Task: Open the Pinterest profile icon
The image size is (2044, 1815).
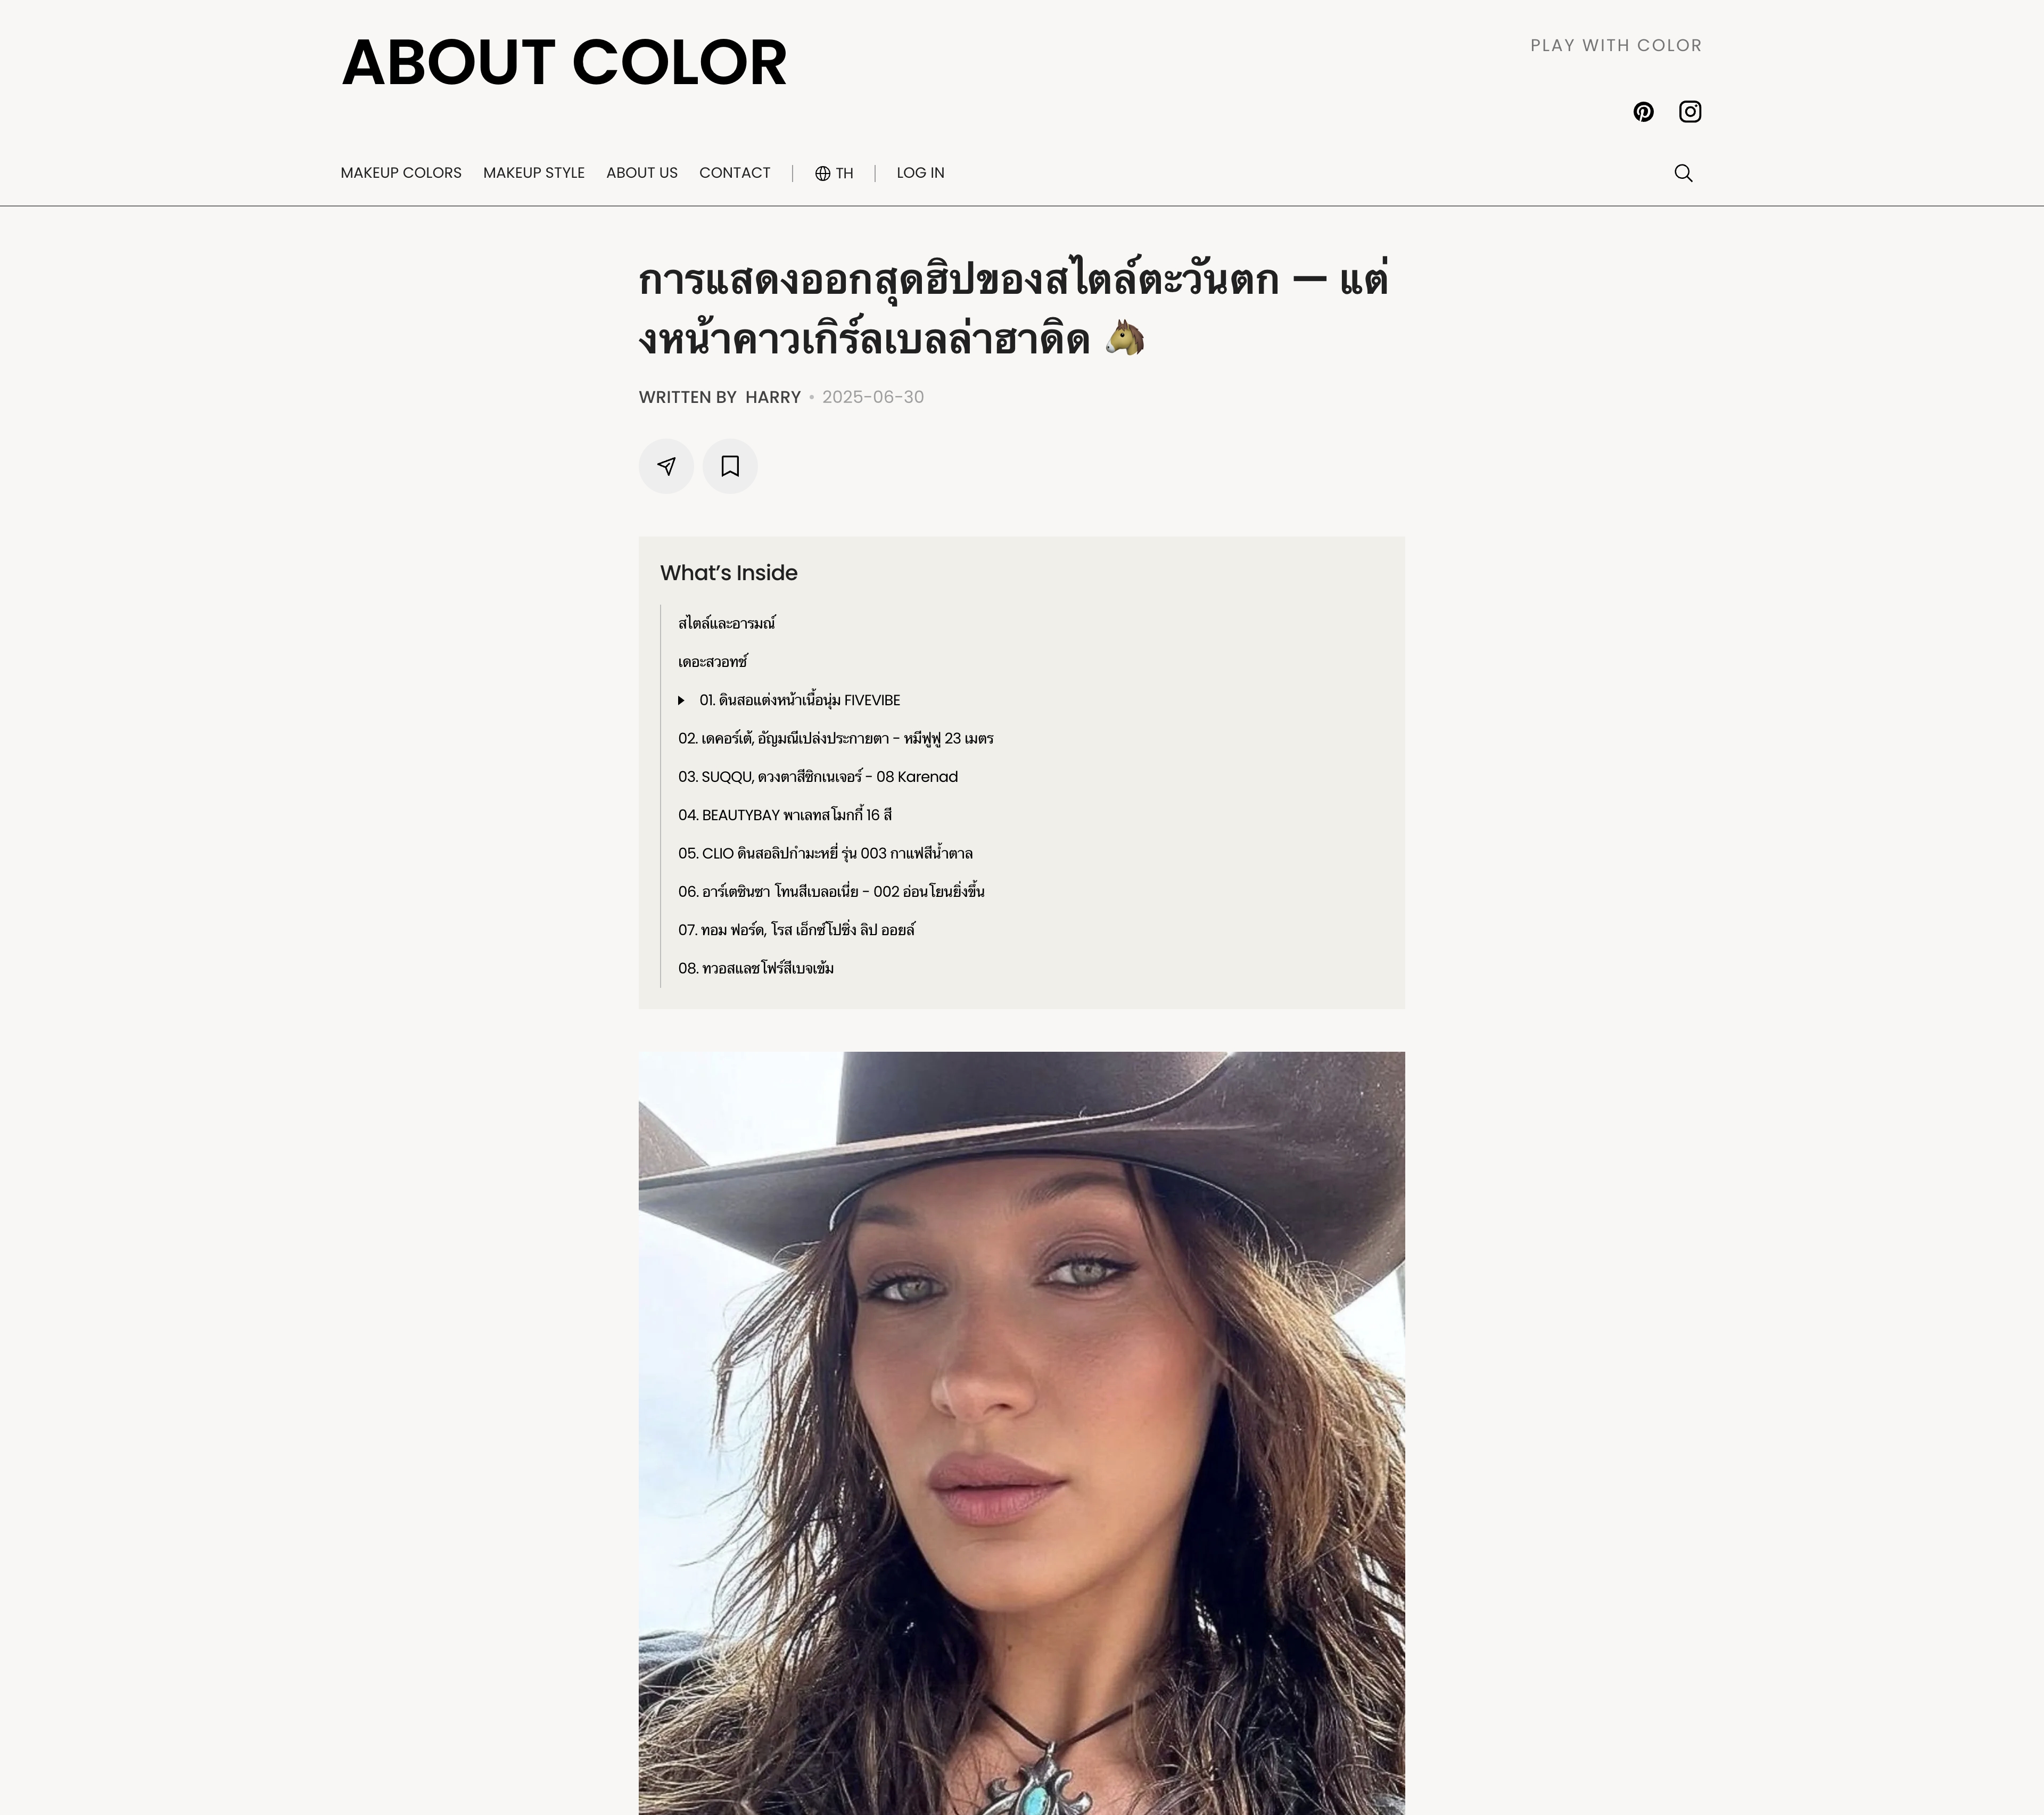Action: pos(1643,112)
